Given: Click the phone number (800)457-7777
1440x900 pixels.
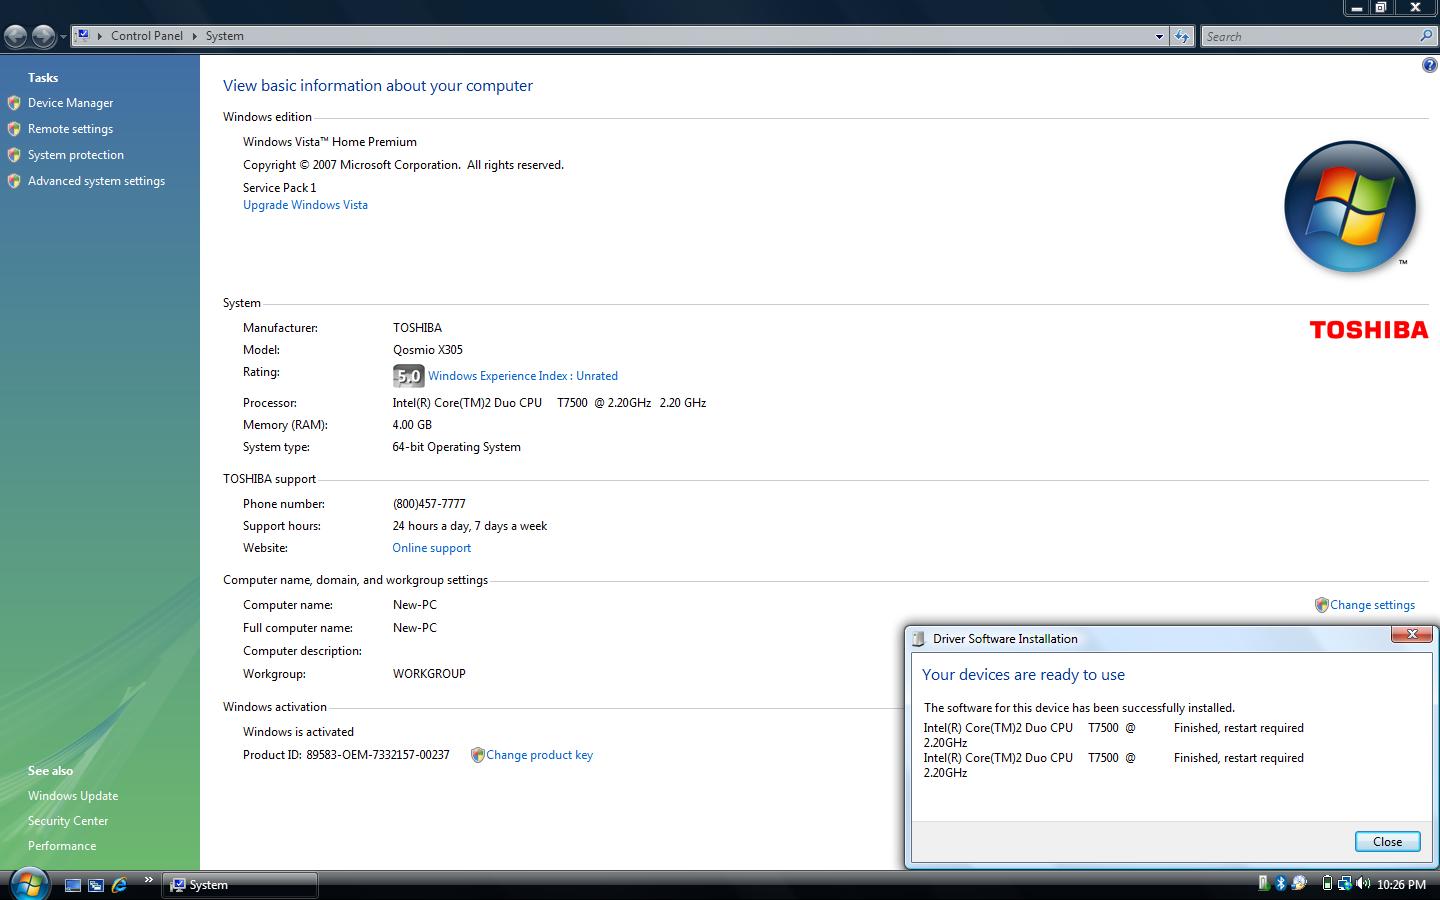Looking at the screenshot, I should [x=429, y=504].
